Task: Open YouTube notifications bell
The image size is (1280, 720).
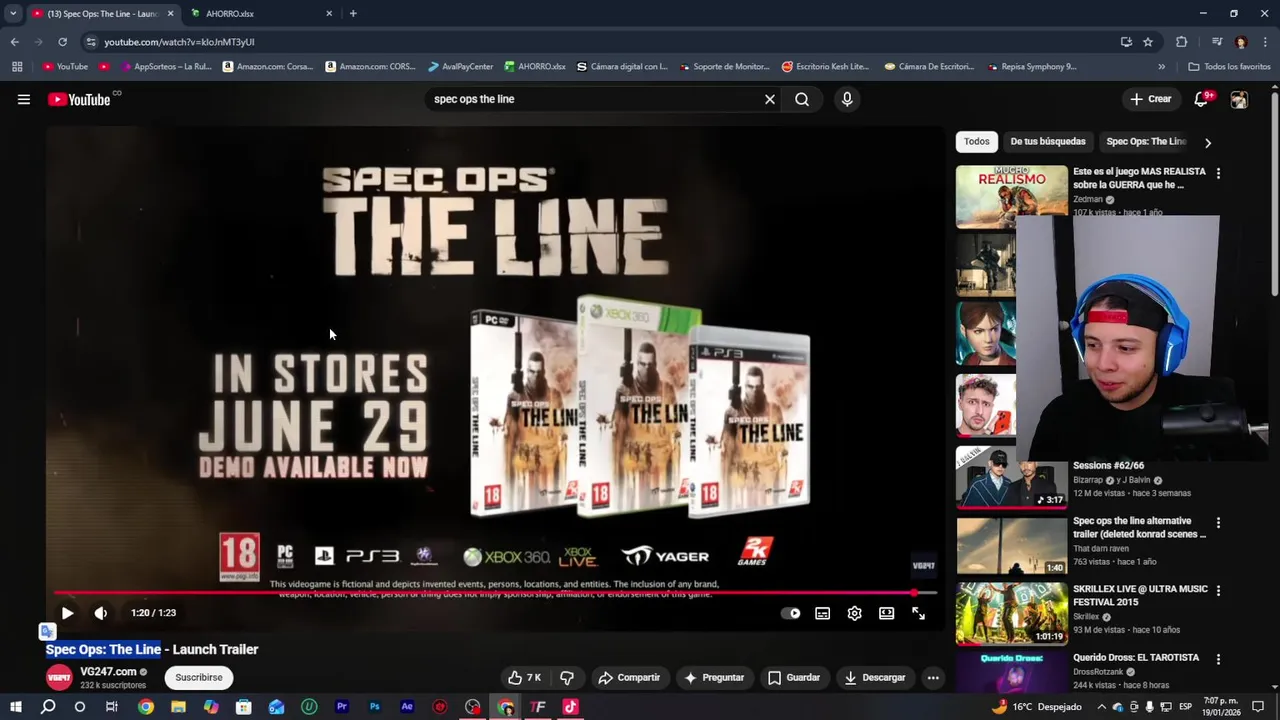Action: coord(1202,99)
